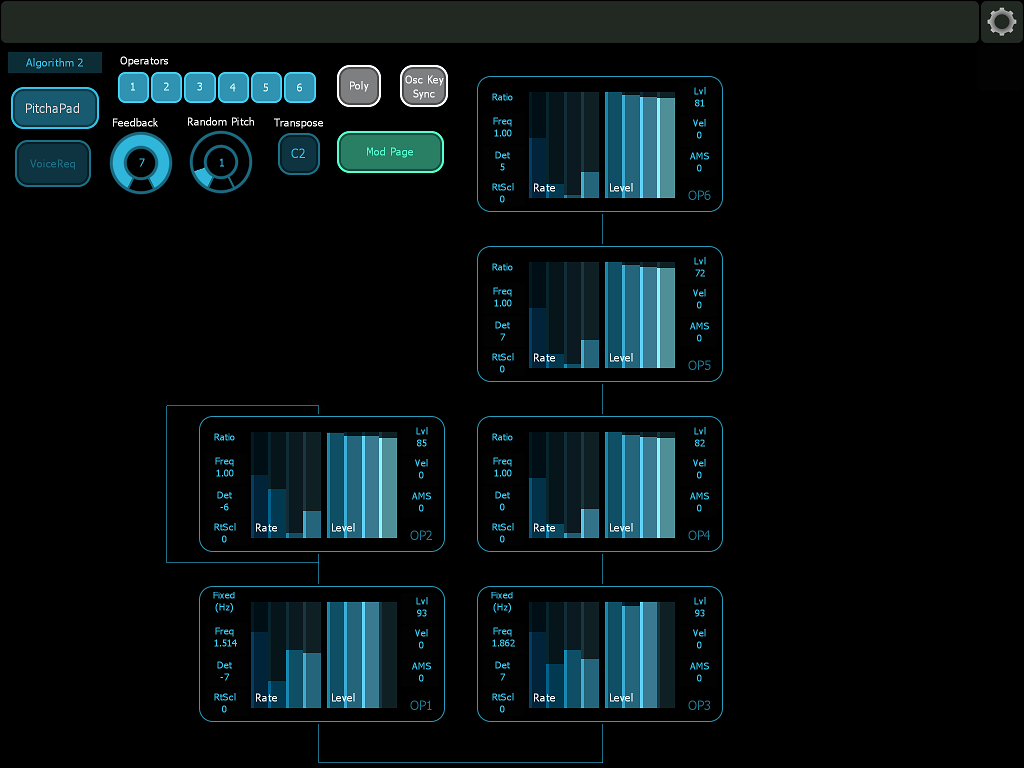Click OP5 Level envelope graph
Screen dimensions: 1024x768
(640, 315)
